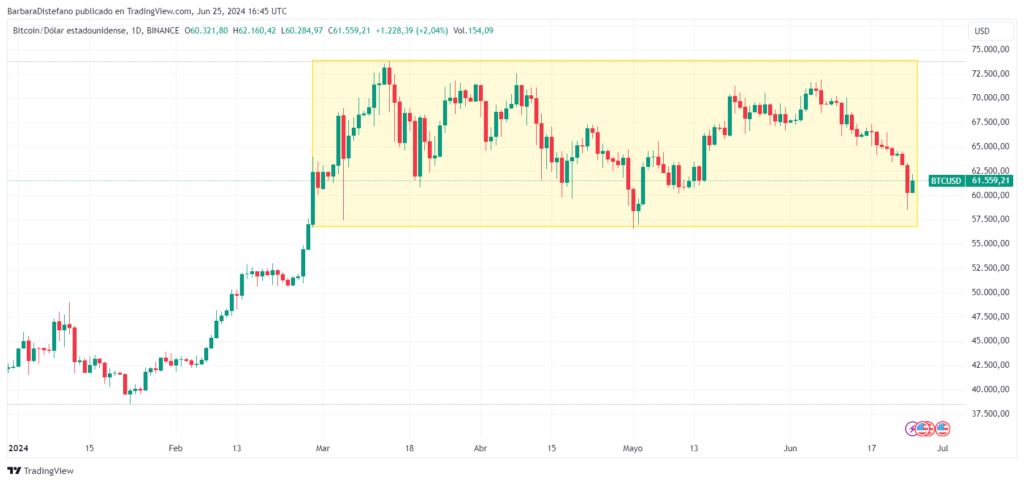Click the Mar date on time axis
Viewport: 1024px width, 483px height.
coord(321,450)
